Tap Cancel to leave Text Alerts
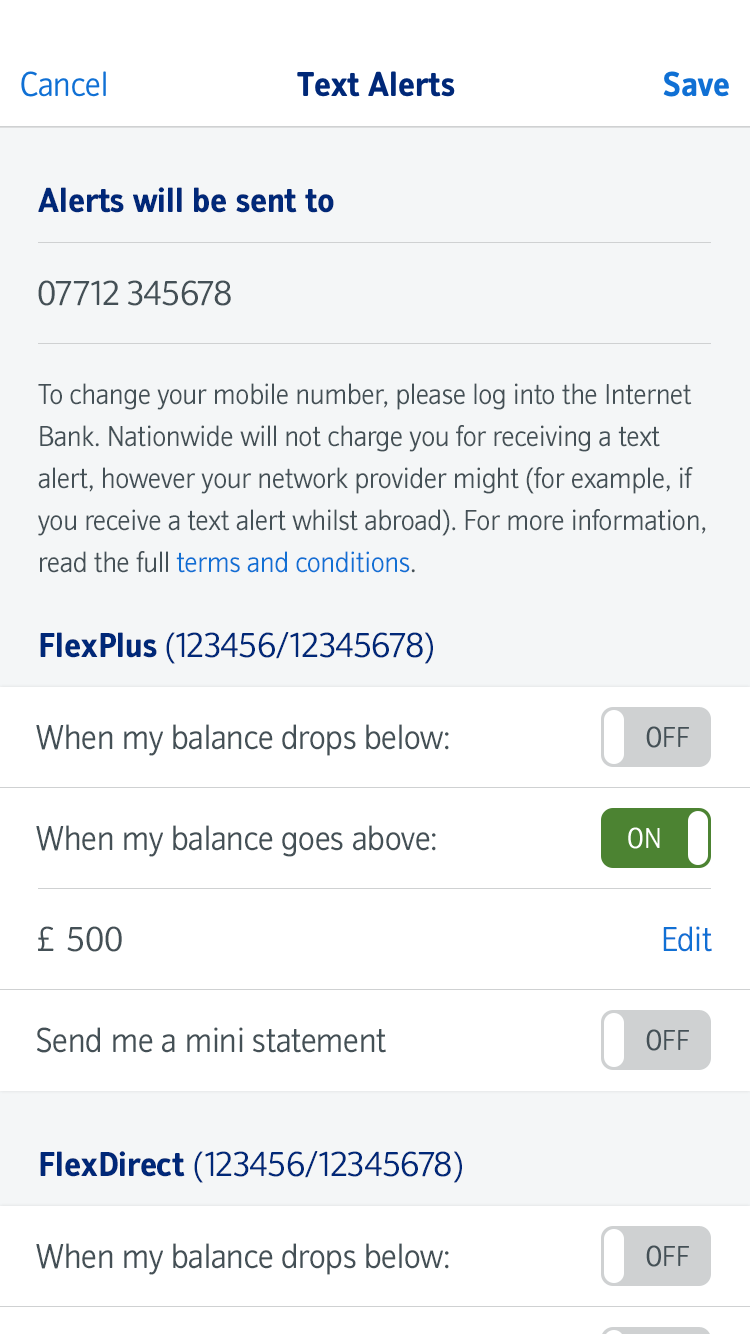The height and width of the screenshot is (1334, 750). 64,85
